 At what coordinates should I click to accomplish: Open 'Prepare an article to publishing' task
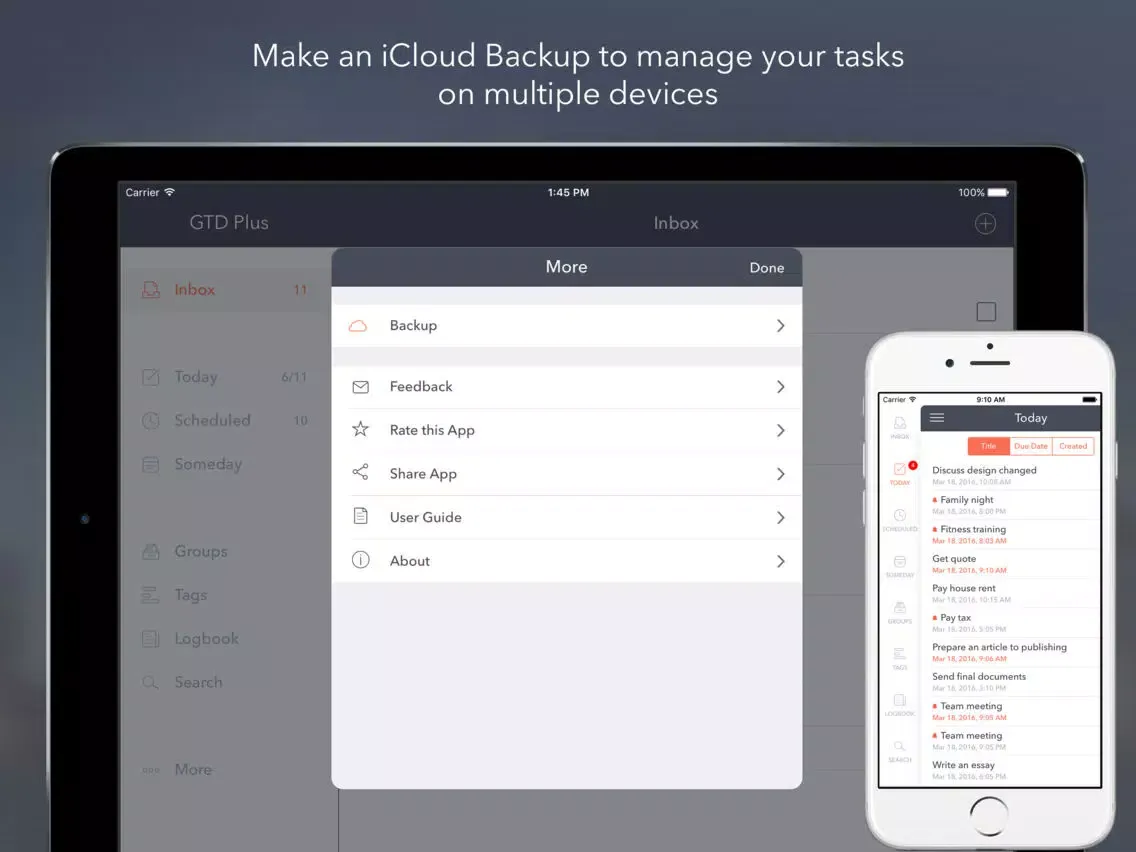click(1011, 652)
